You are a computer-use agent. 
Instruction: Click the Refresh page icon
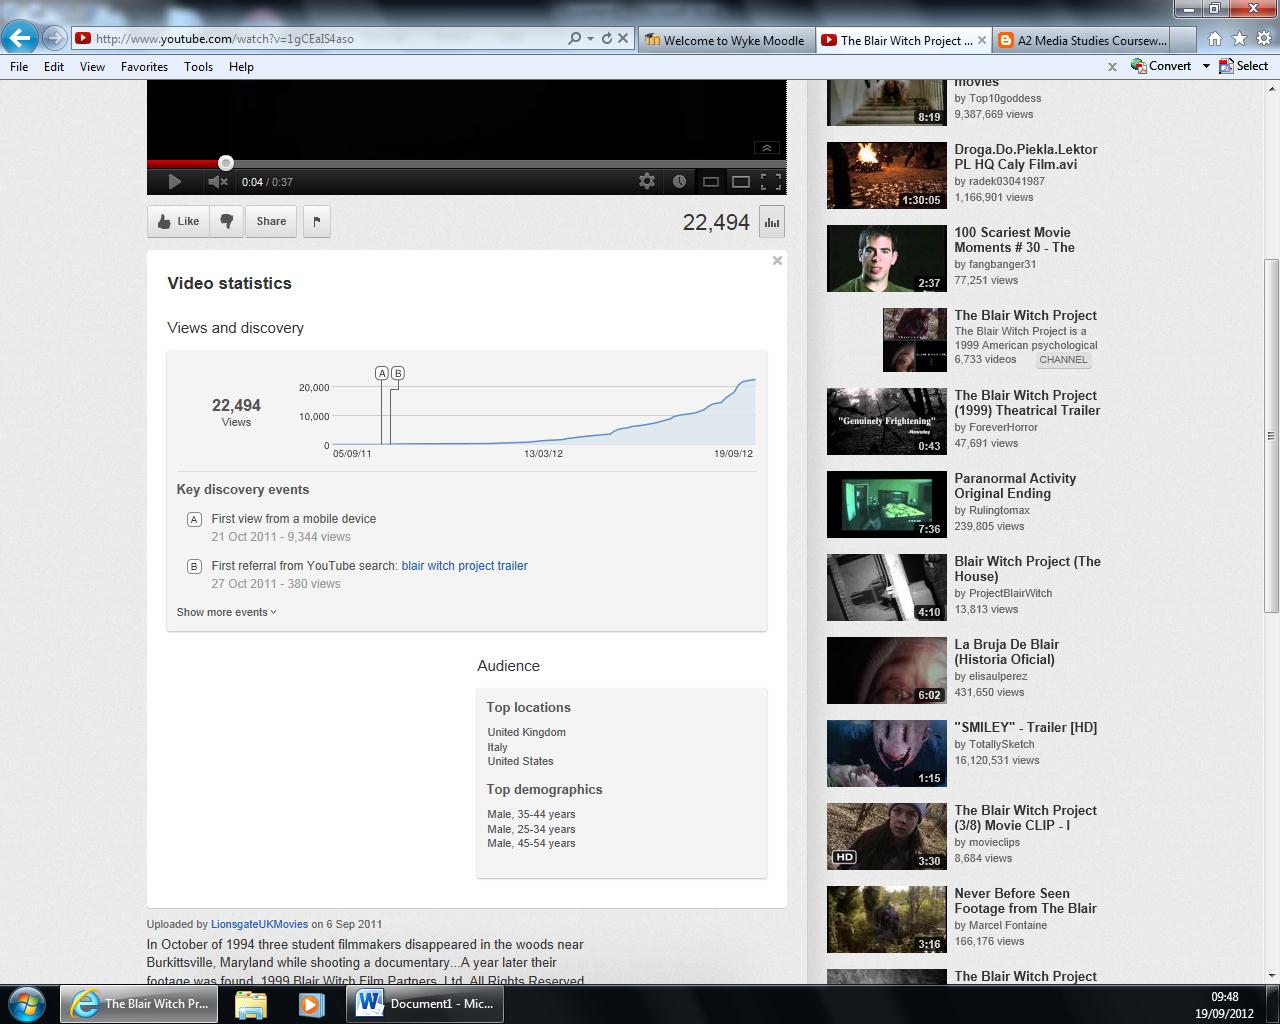606,38
